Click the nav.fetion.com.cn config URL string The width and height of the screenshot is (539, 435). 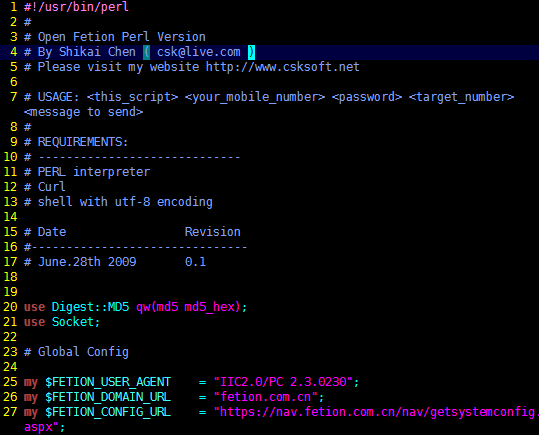(375, 412)
